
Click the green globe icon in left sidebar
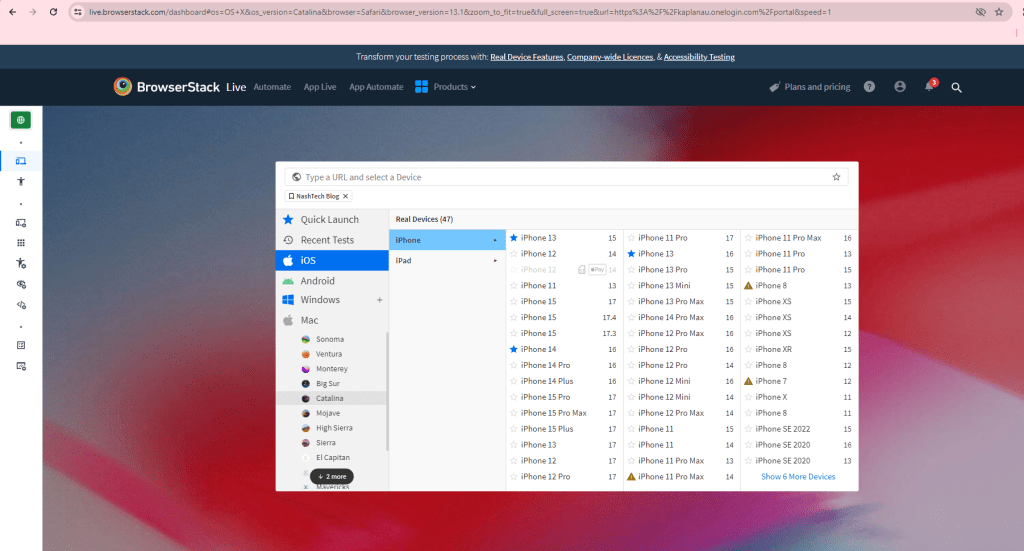[20, 120]
